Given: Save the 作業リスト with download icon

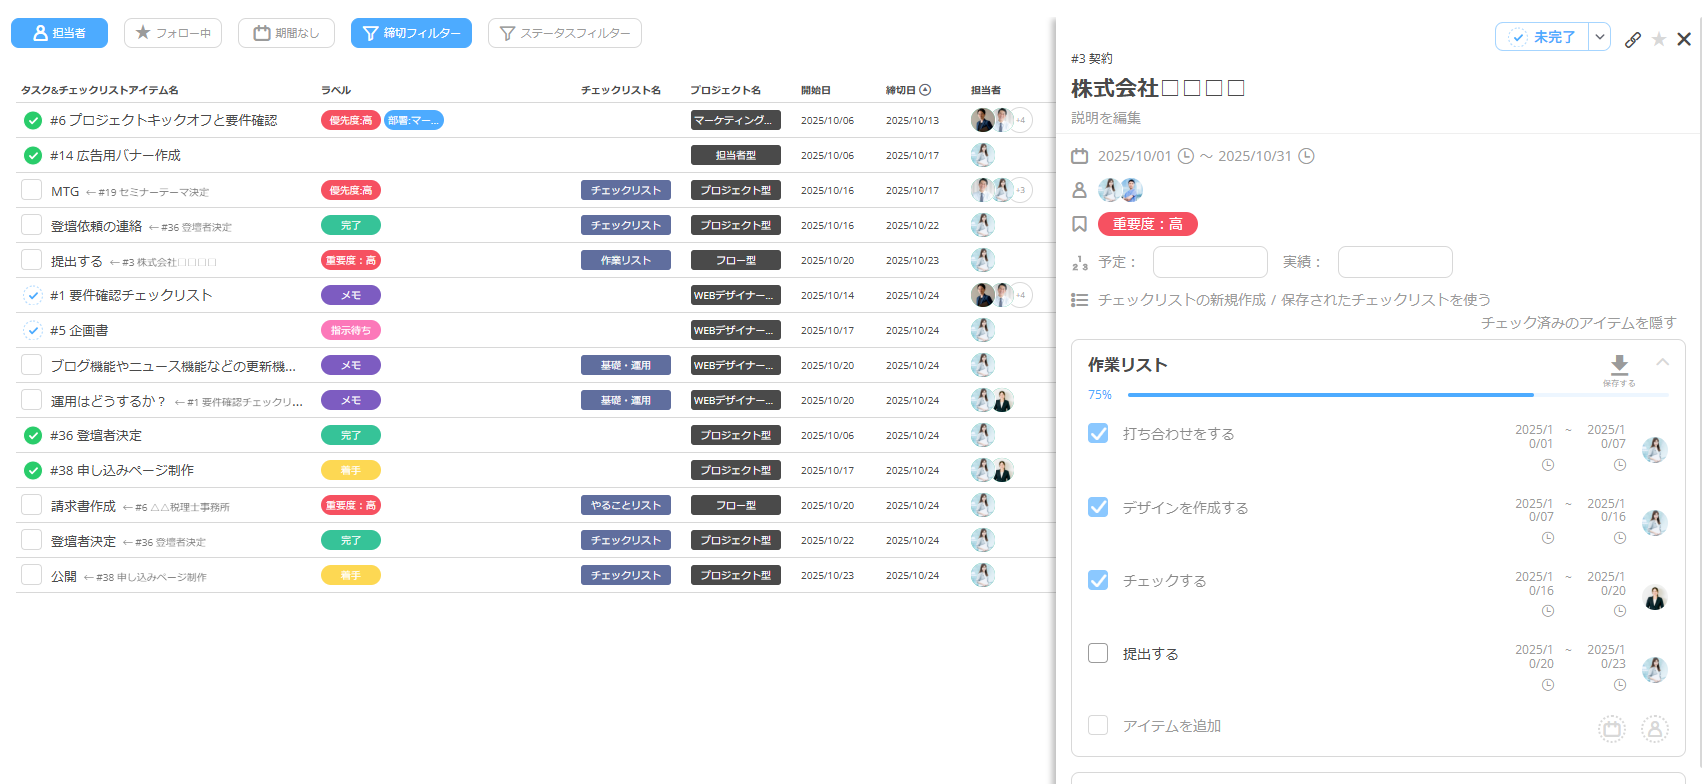Looking at the screenshot, I should (x=1619, y=369).
